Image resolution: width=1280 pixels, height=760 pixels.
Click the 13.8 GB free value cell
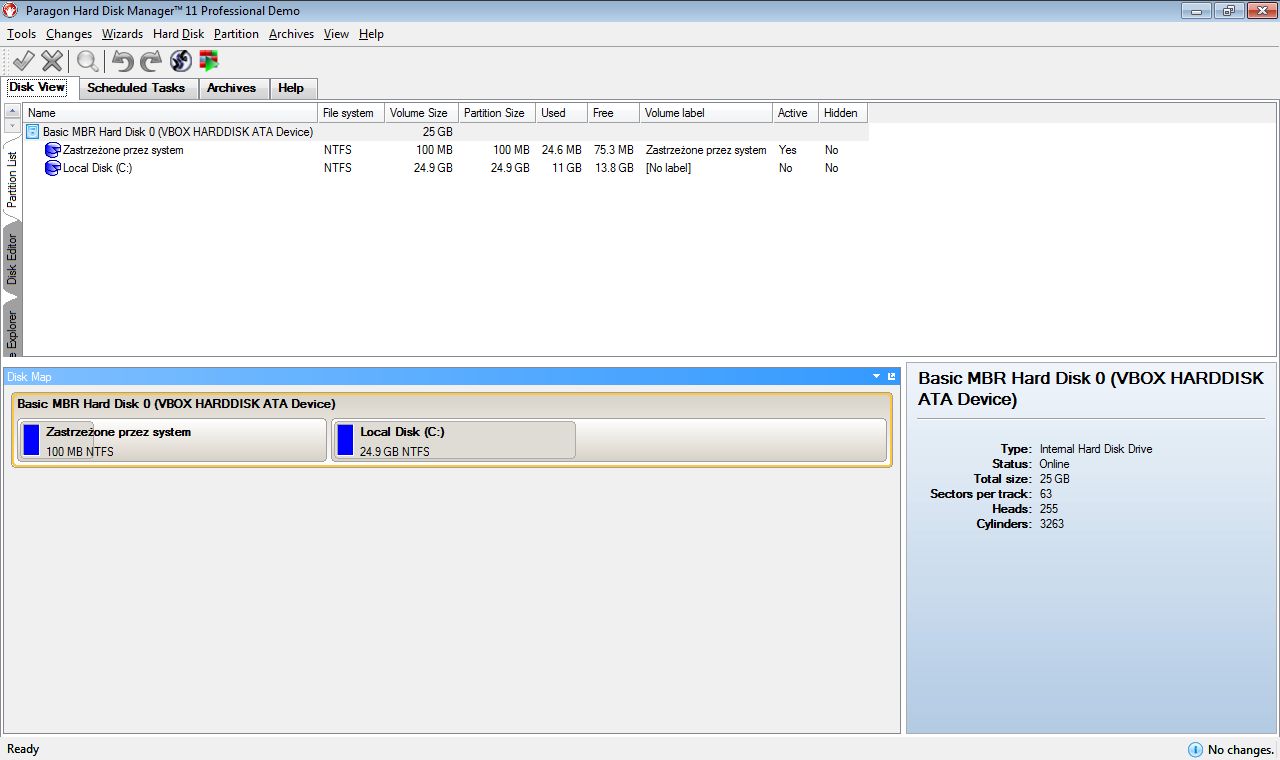(x=613, y=168)
